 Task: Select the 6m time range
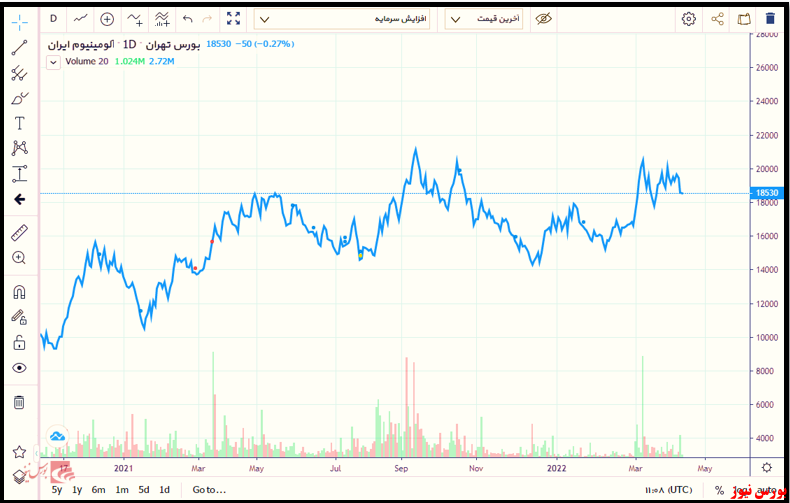[99, 490]
